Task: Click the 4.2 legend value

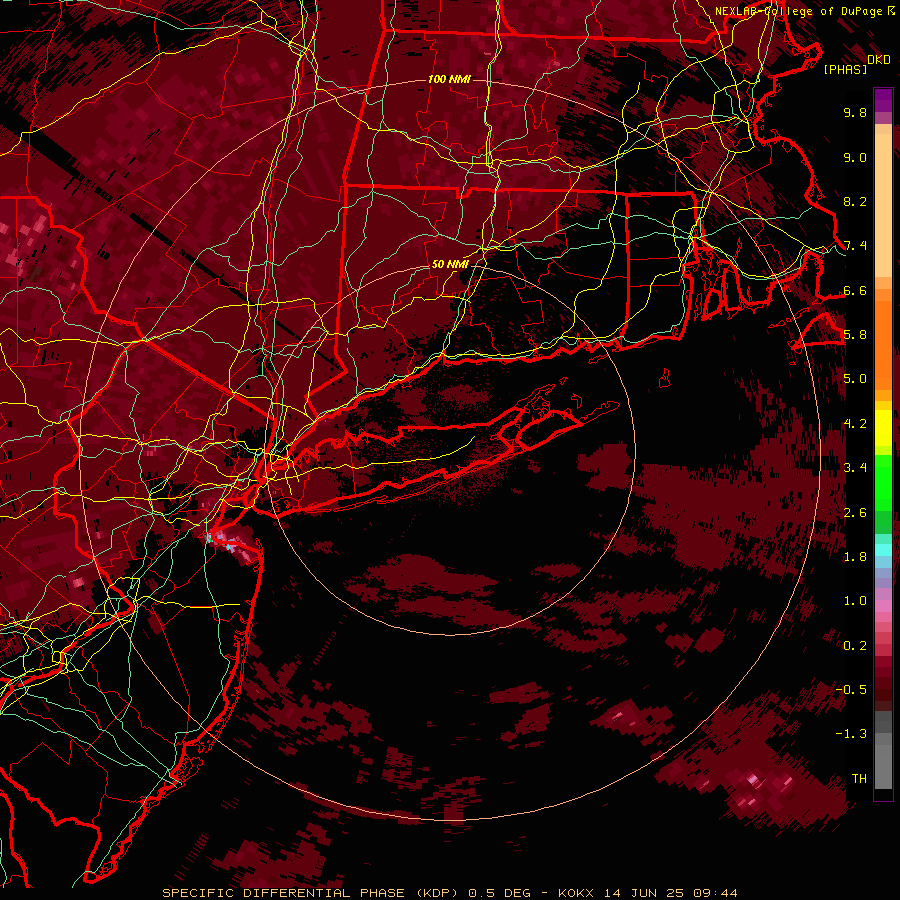Action: point(855,424)
